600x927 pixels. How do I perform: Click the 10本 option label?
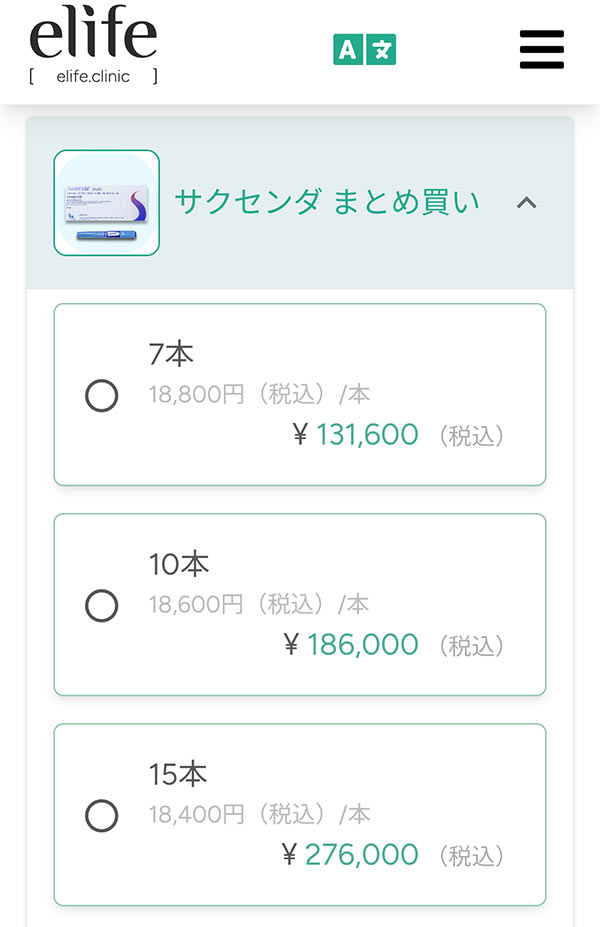pos(179,564)
